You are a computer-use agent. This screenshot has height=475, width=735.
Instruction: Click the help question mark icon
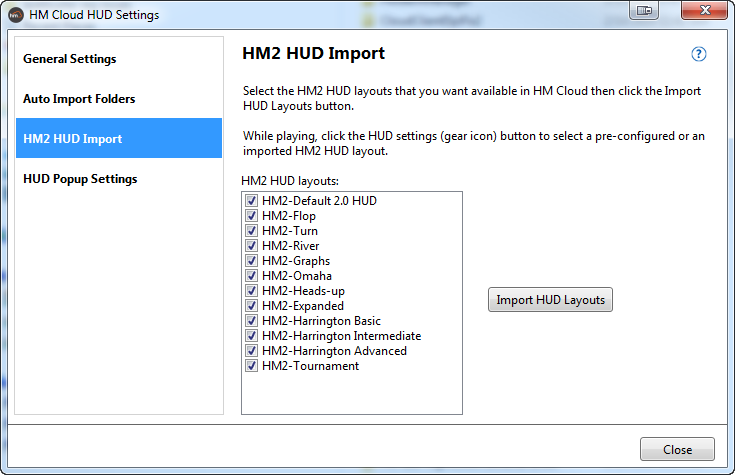pyautogui.click(x=699, y=55)
